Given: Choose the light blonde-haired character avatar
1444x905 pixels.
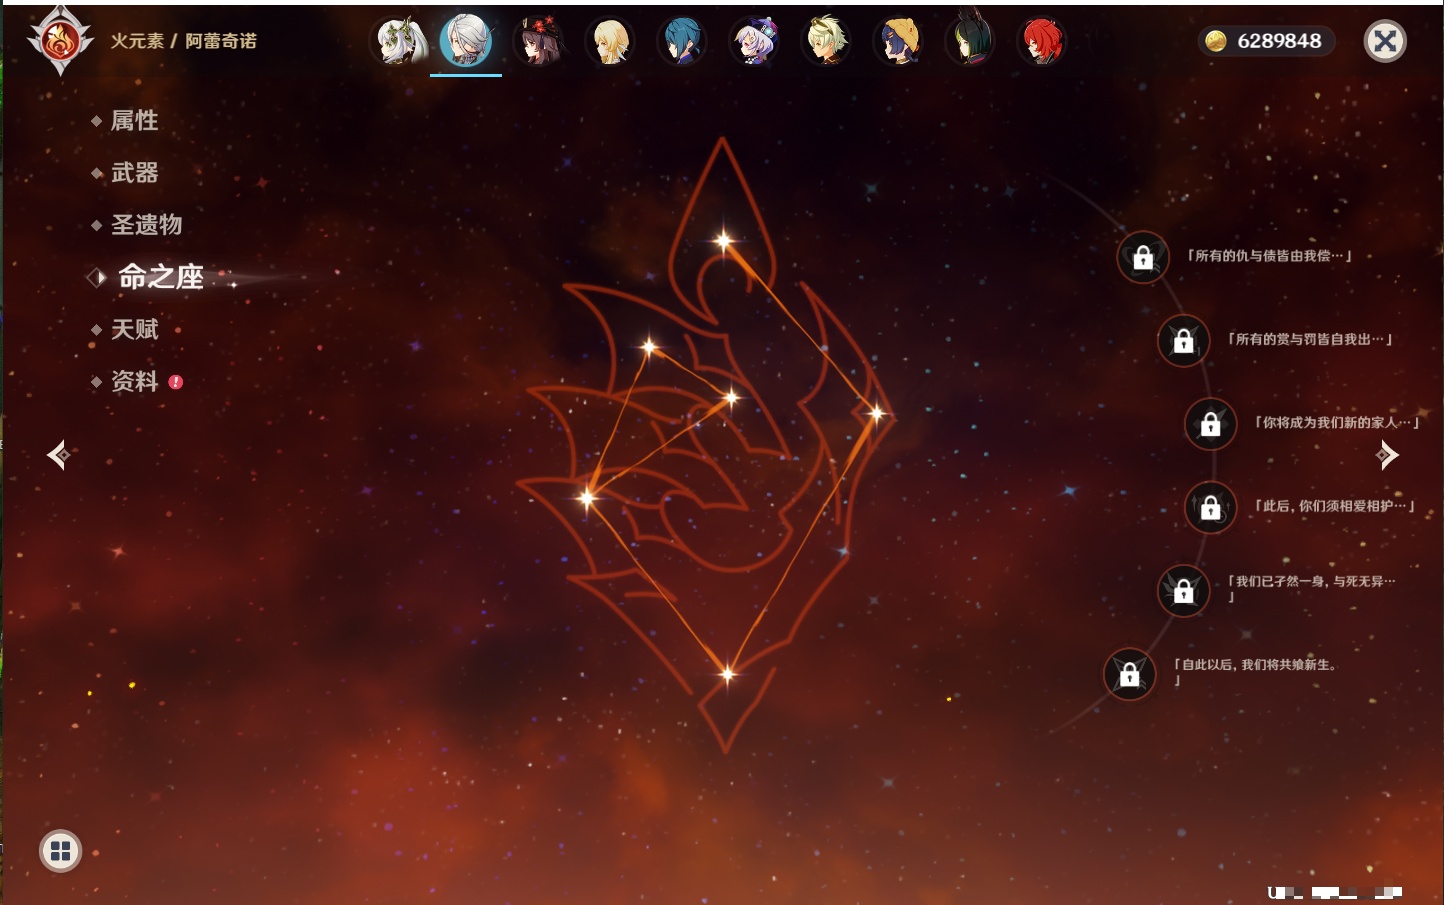Looking at the screenshot, I should pos(610,41).
